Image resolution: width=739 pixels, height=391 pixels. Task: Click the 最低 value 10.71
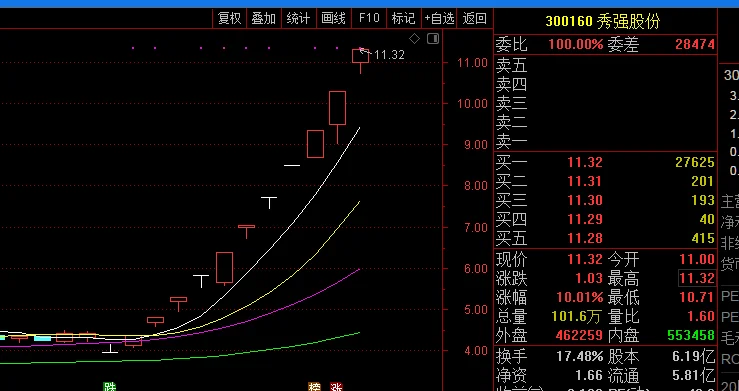tap(697, 297)
